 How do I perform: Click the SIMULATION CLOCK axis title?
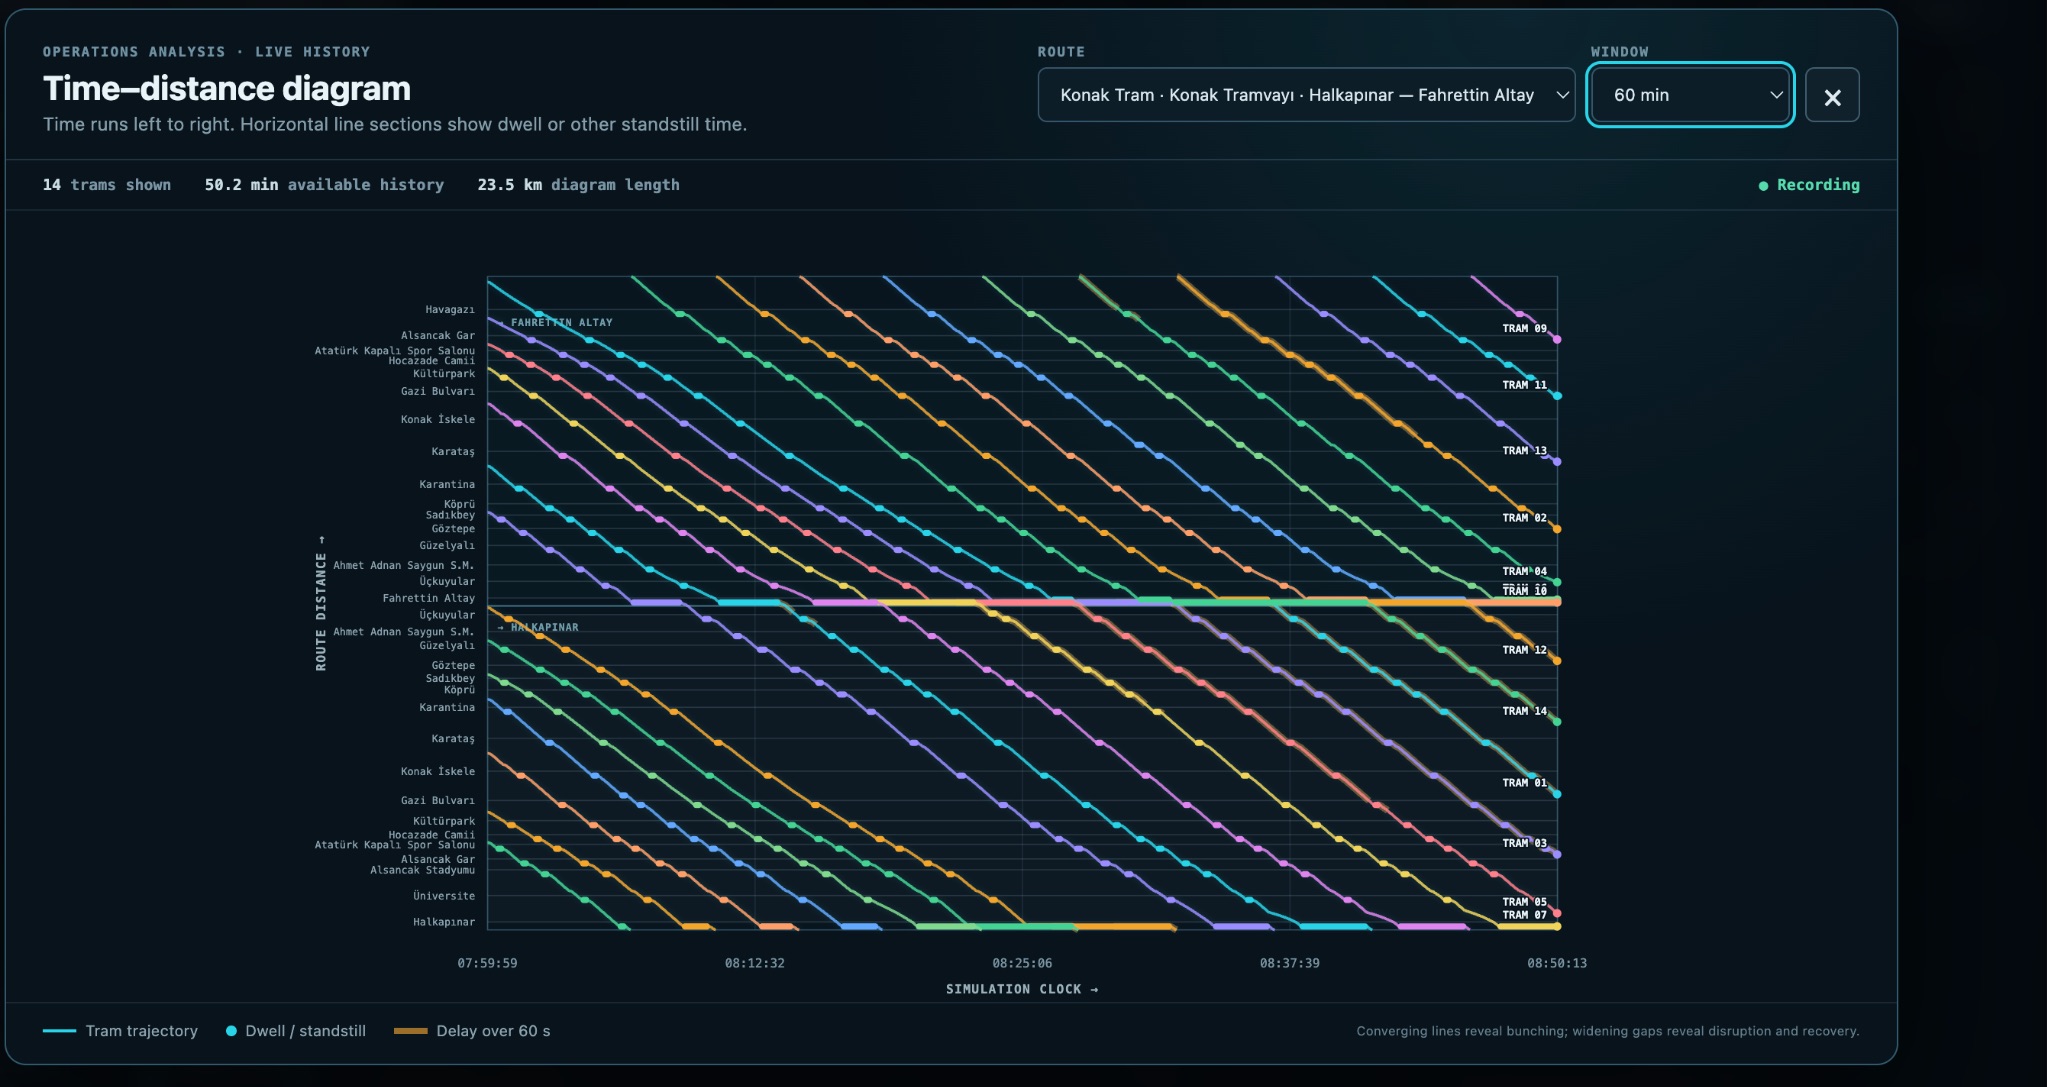[x=1022, y=989]
